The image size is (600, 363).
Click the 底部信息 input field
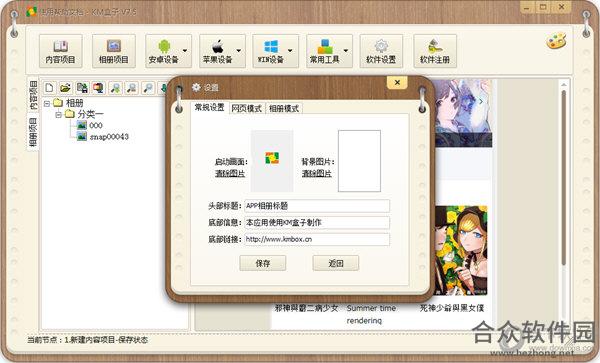(317, 223)
